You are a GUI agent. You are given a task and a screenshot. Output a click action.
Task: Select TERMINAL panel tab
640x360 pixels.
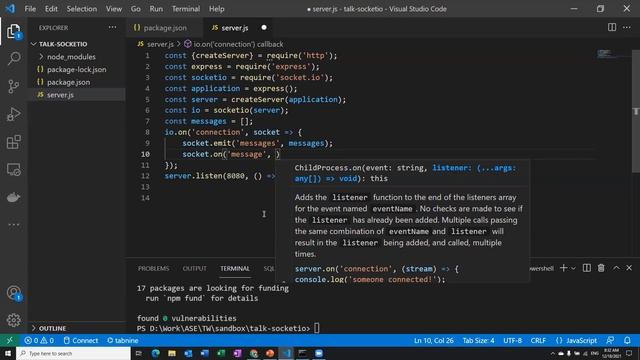tap(235, 268)
